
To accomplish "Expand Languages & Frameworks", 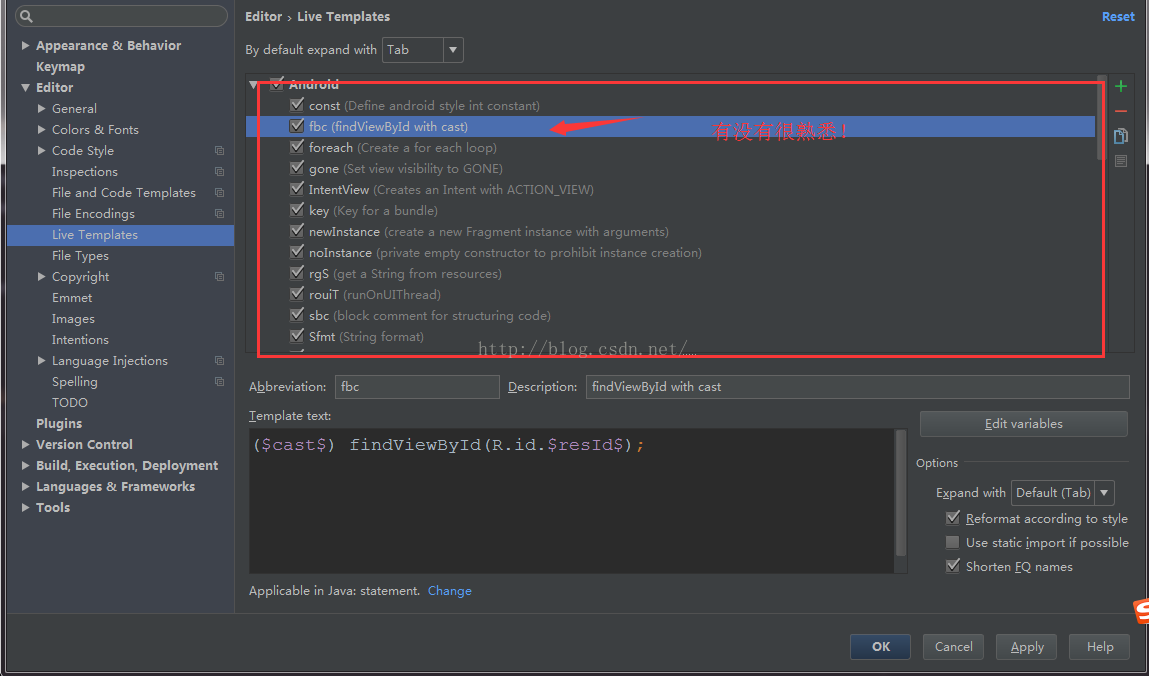I will [x=26, y=486].
